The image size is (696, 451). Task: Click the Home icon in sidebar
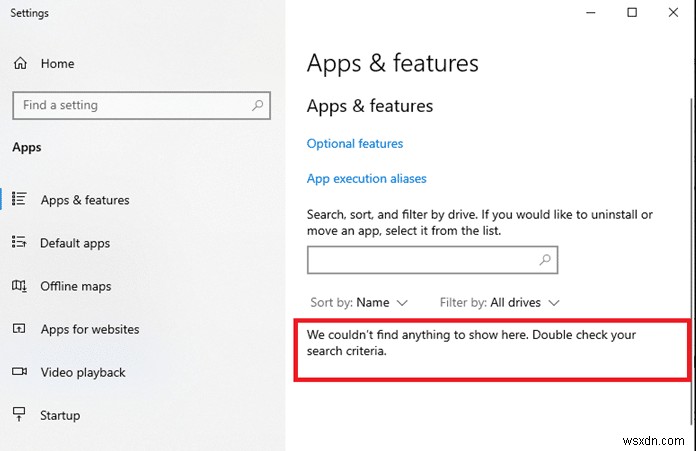click(20, 63)
